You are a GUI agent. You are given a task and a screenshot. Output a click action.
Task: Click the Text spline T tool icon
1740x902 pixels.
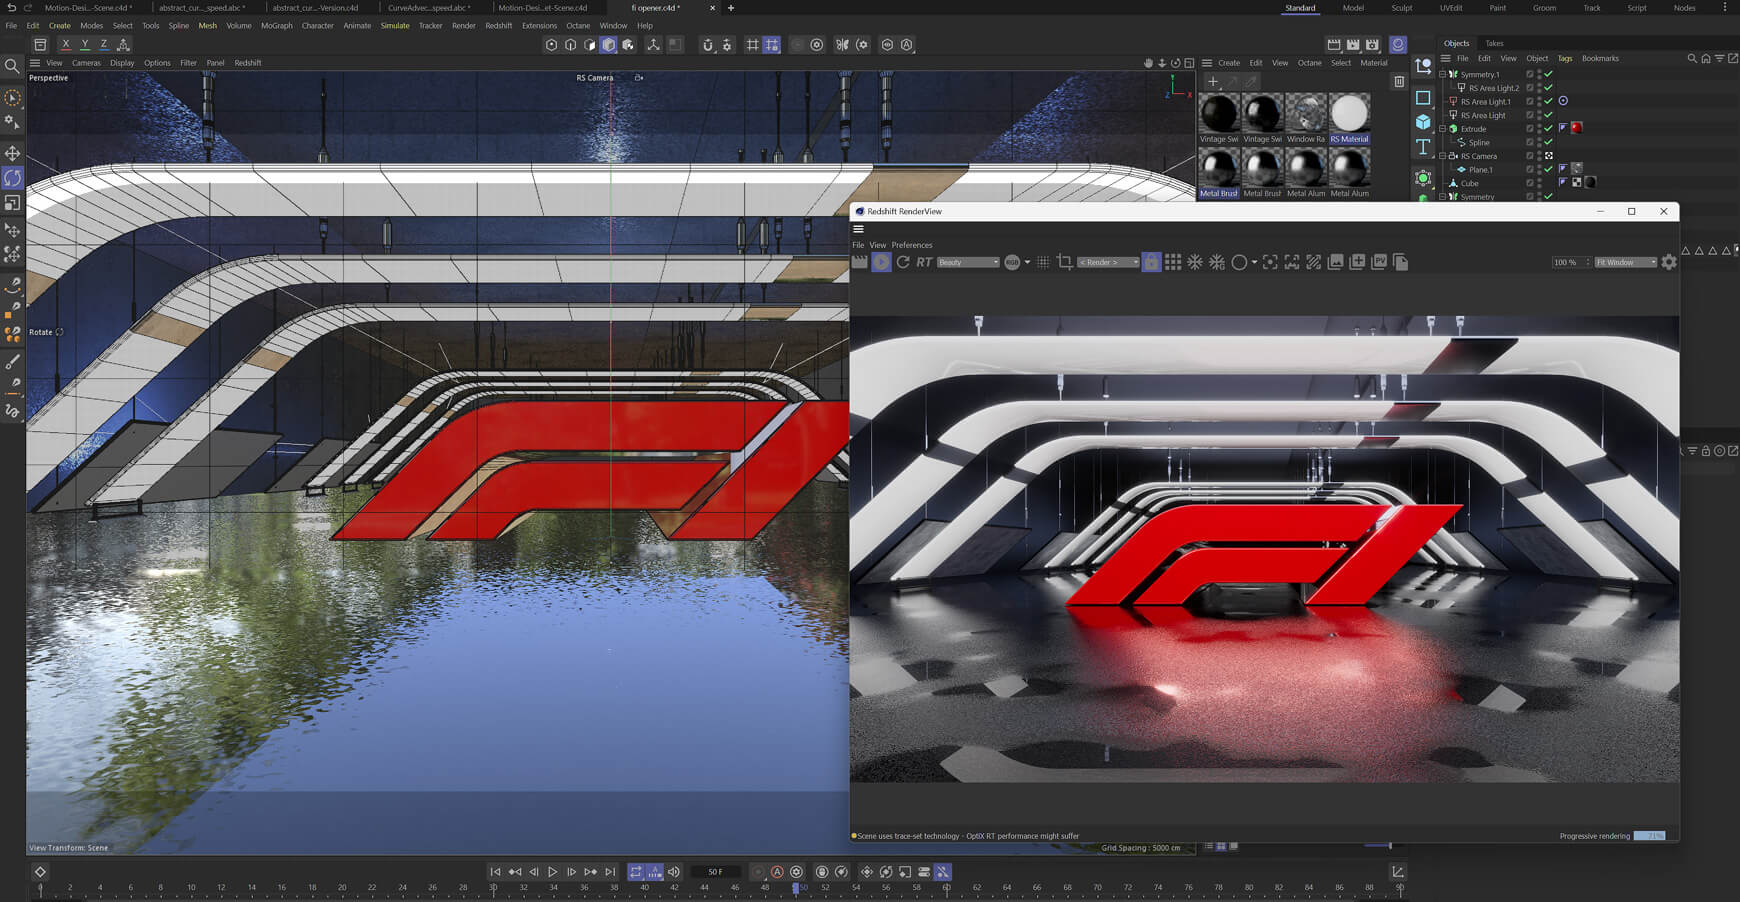pyautogui.click(x=1423, y=147)
